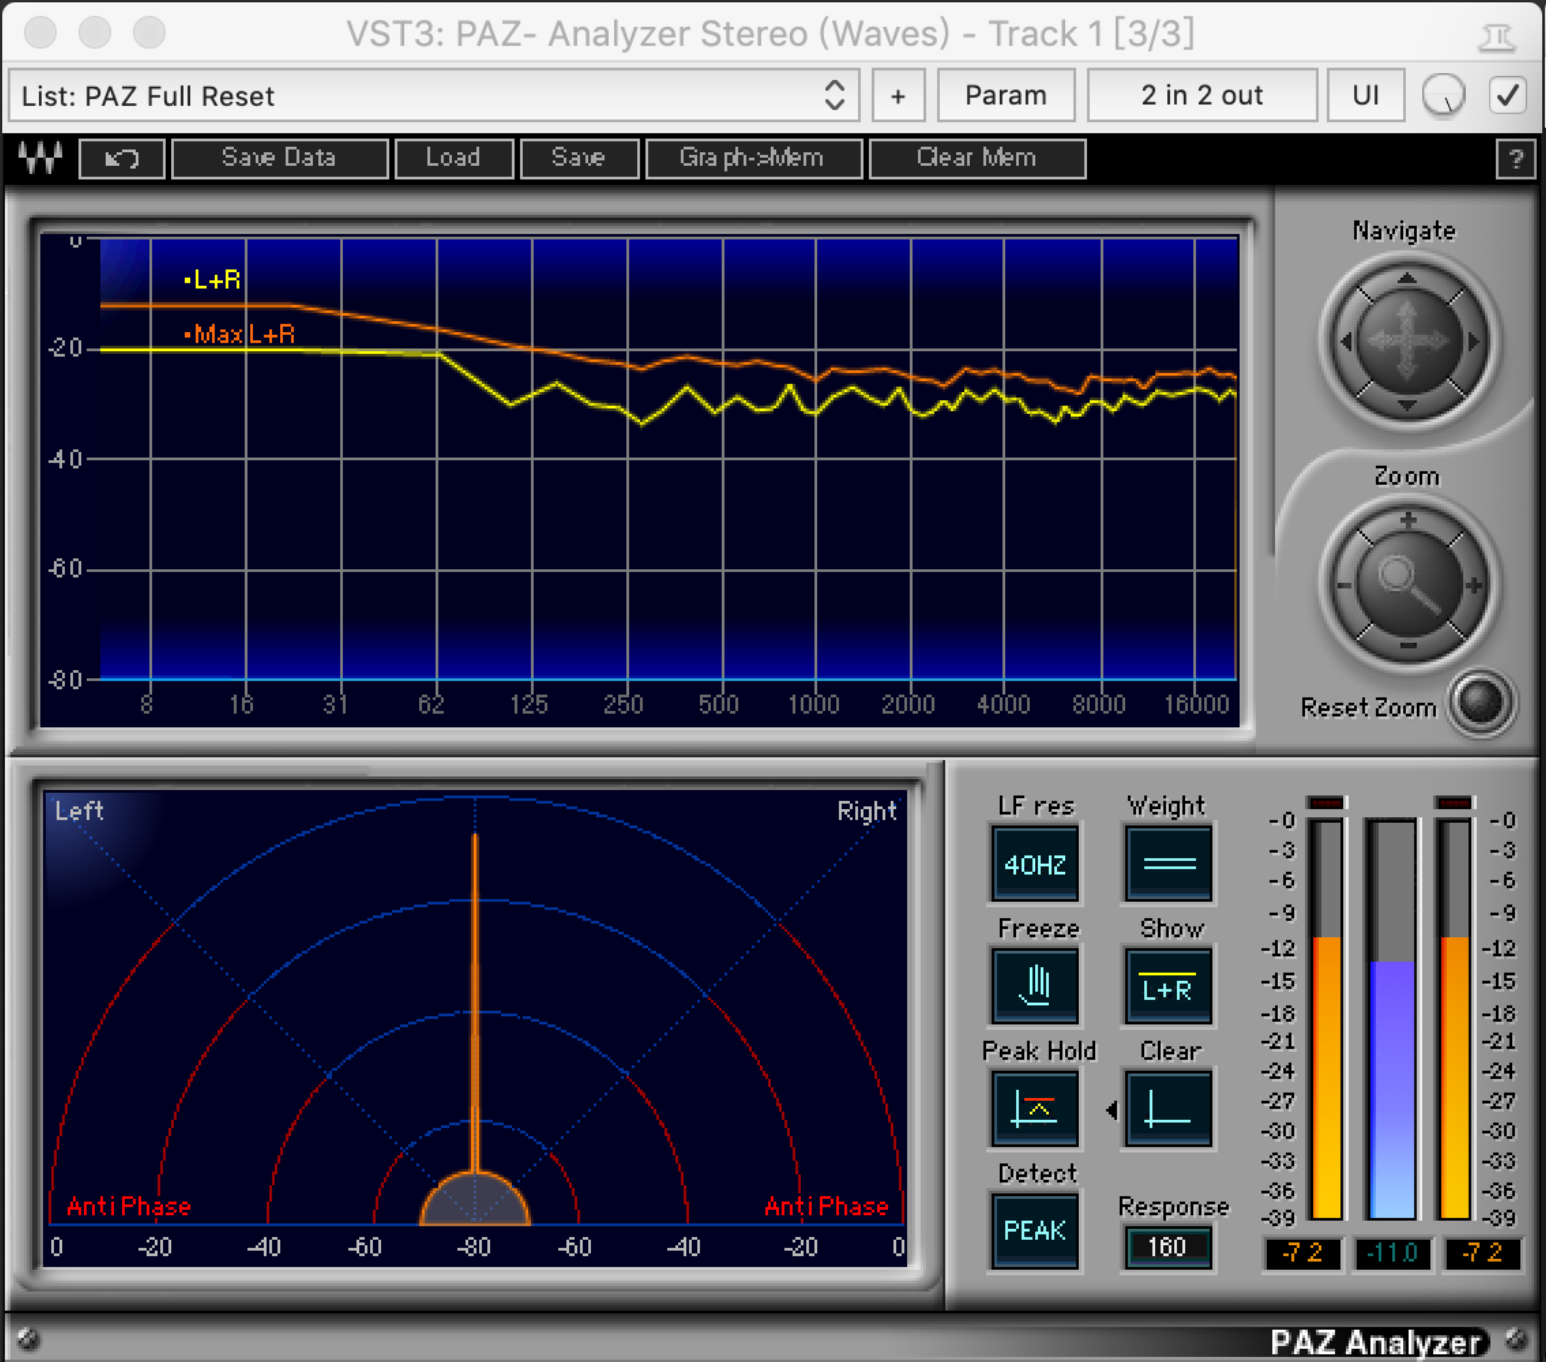This screenshot has height=1362, width=1546.
Task: Zoom in horizontally with right plus
Action: (1474, 585)
